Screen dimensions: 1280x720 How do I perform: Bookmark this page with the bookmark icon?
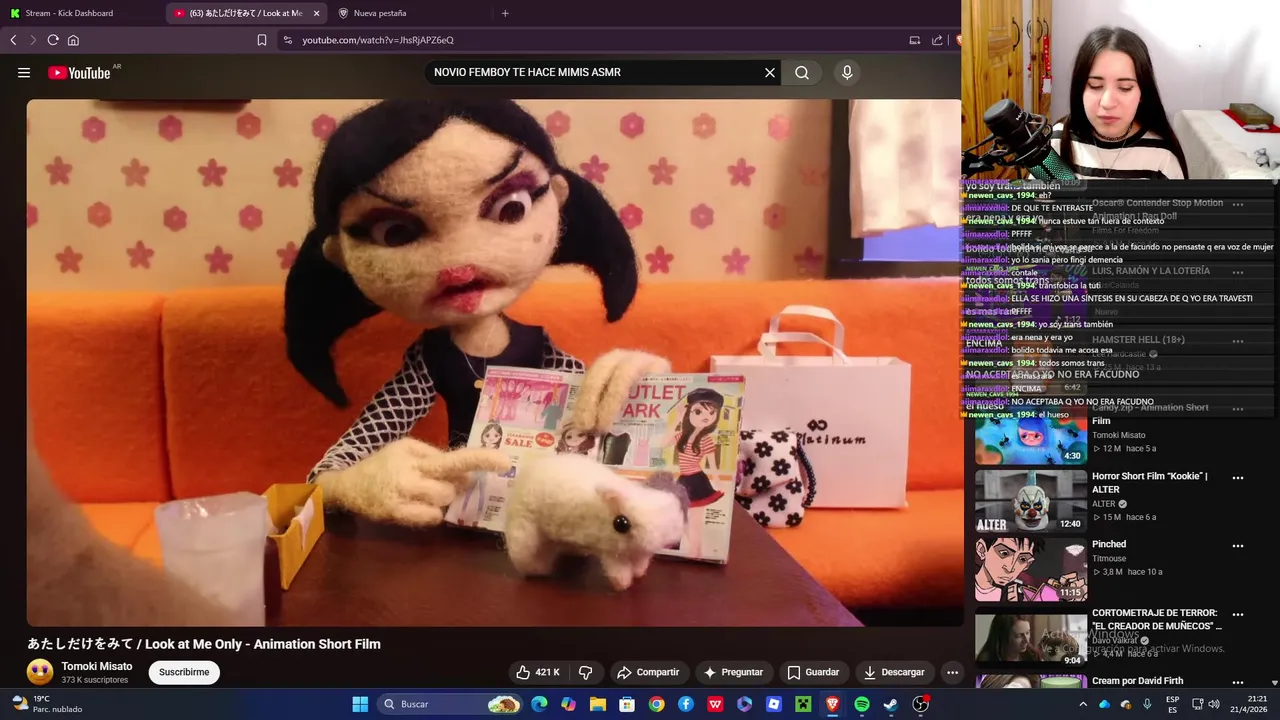coord(262,40)
